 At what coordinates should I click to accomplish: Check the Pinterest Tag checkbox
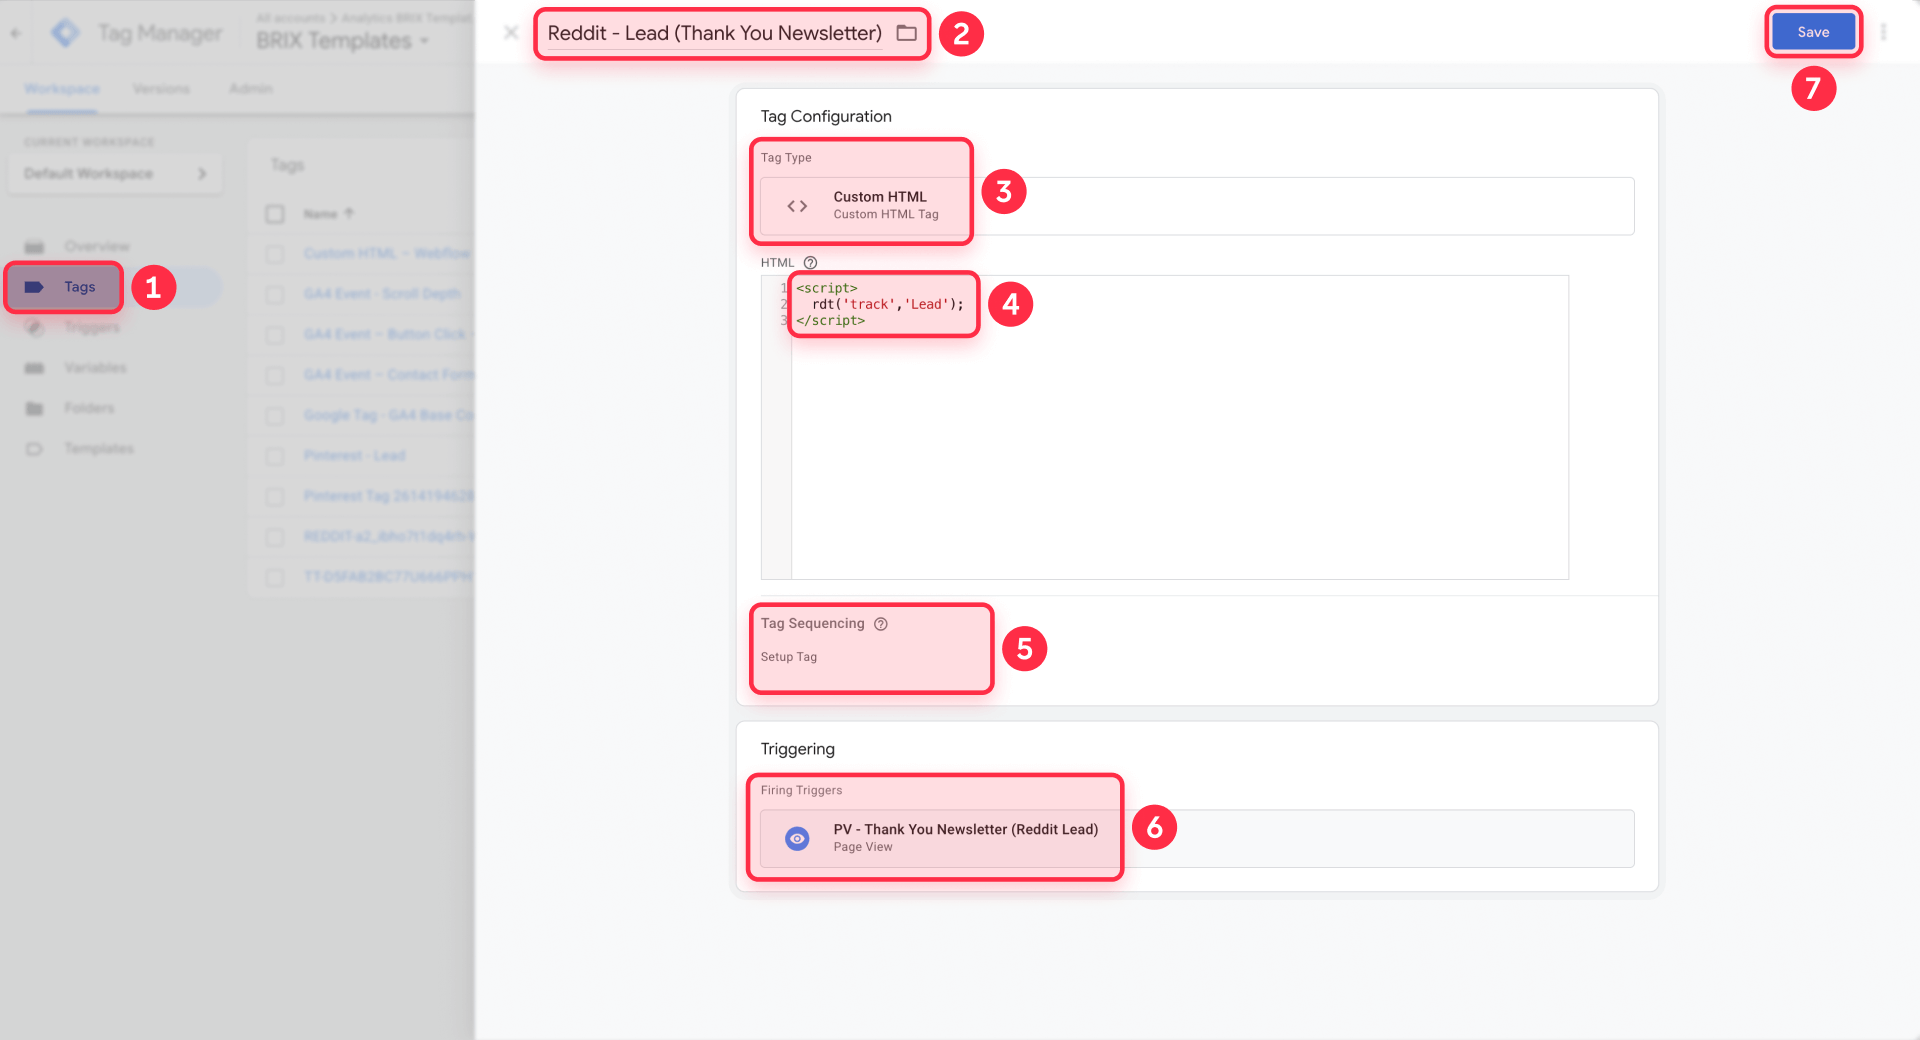coord(275,496)
